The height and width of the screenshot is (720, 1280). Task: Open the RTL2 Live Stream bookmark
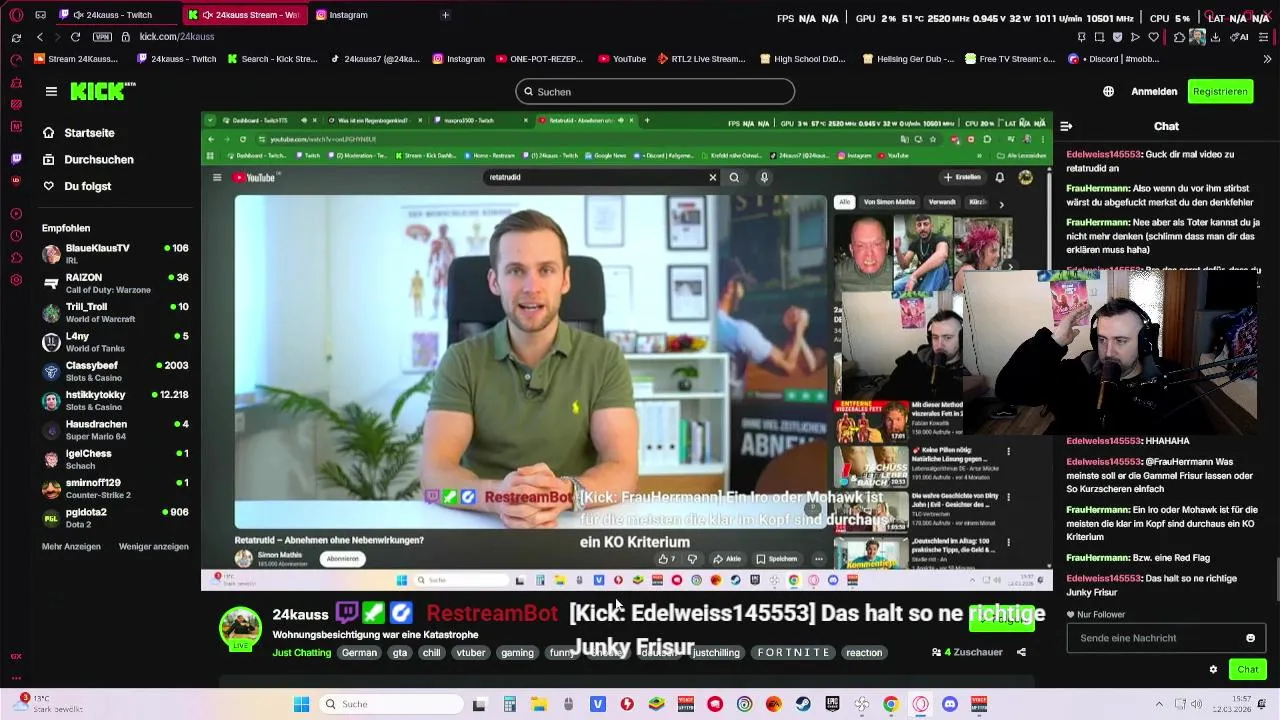pos(702,59)
